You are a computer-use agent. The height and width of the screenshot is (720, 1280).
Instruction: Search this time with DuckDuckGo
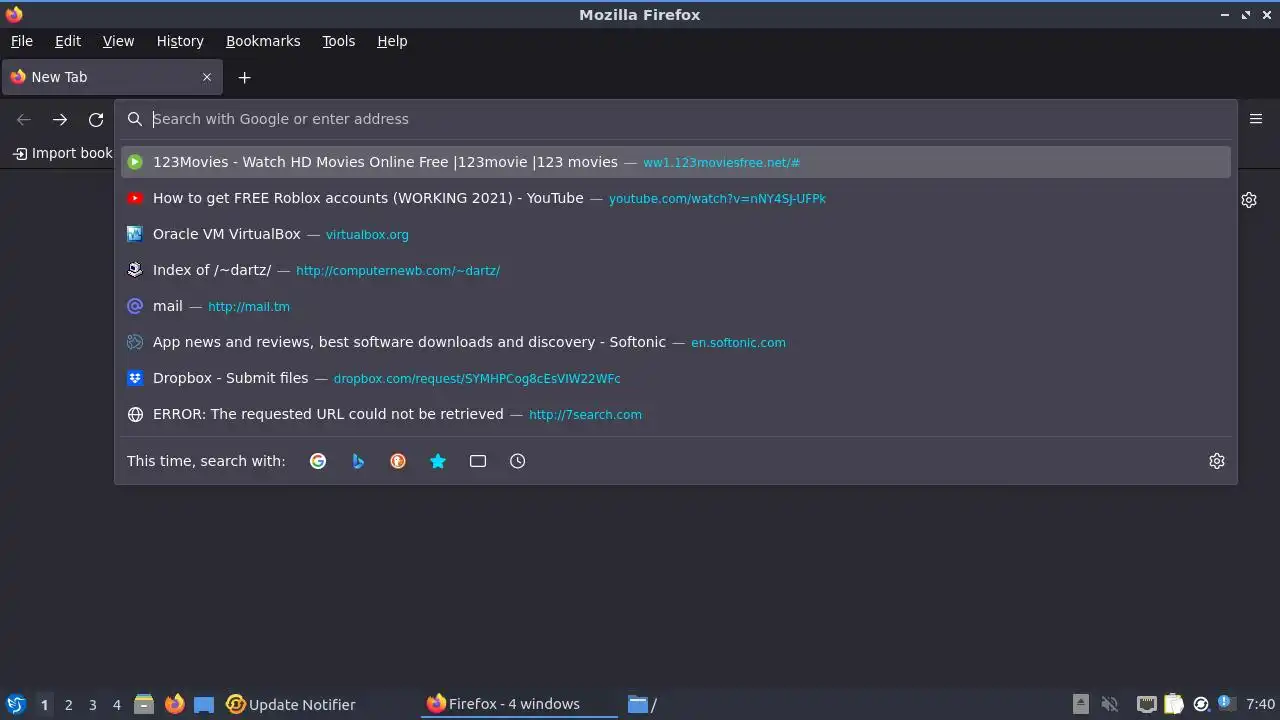[398, 461]
